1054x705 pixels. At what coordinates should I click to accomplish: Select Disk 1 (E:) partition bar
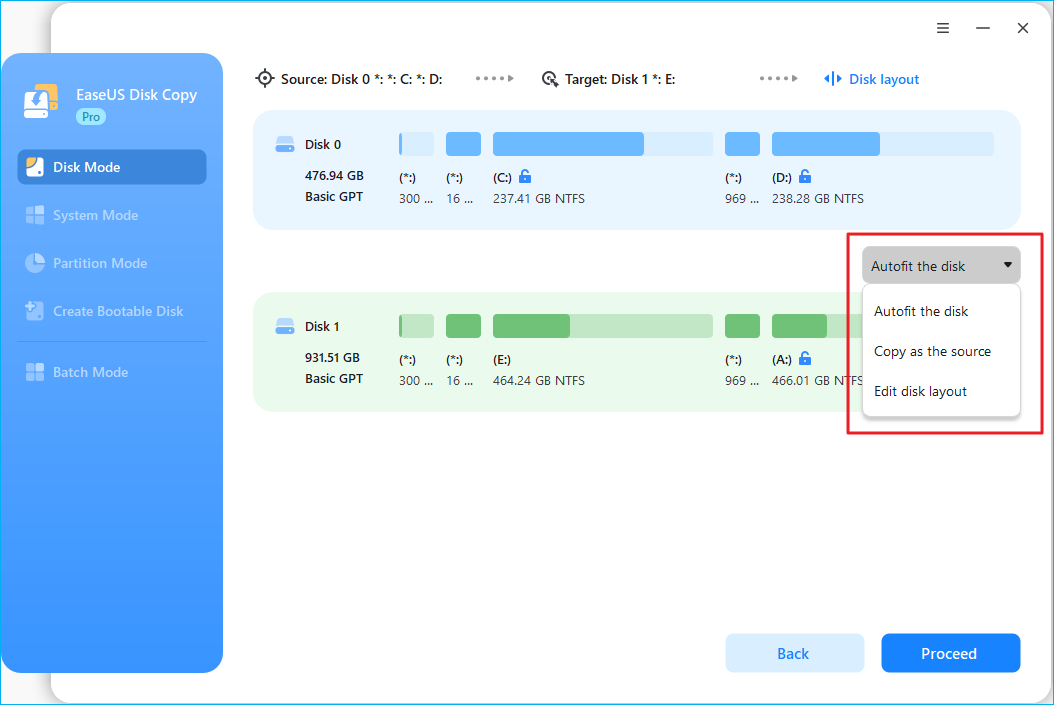[x=602, y=326]
